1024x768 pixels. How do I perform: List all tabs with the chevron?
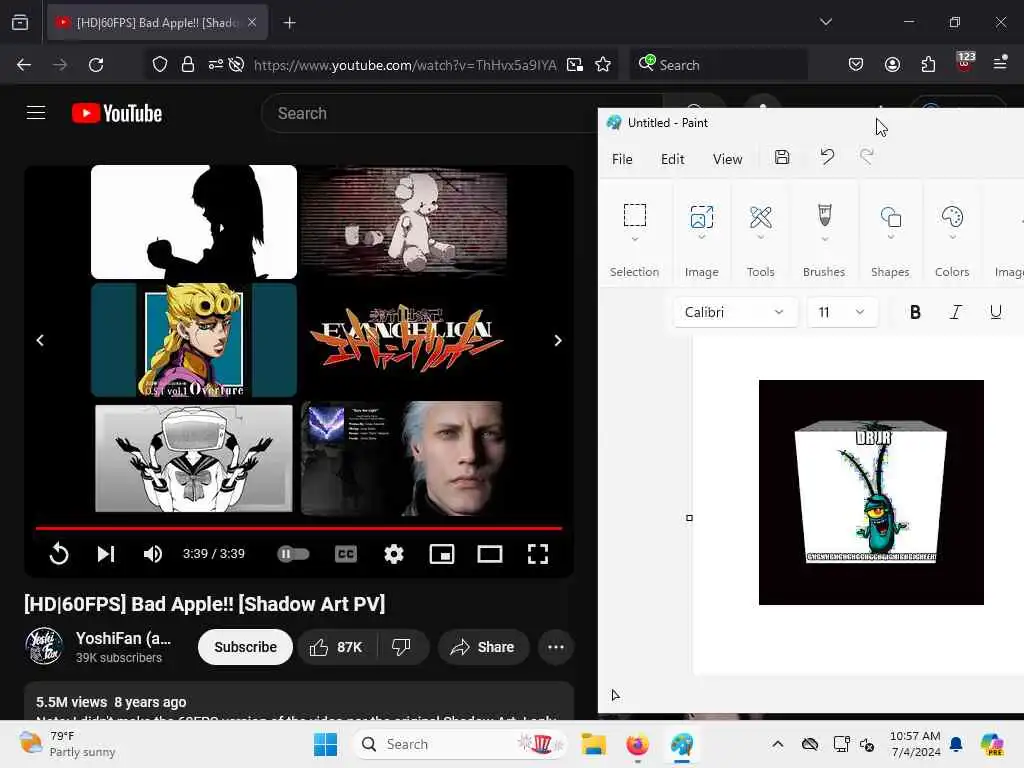[825, 22]
